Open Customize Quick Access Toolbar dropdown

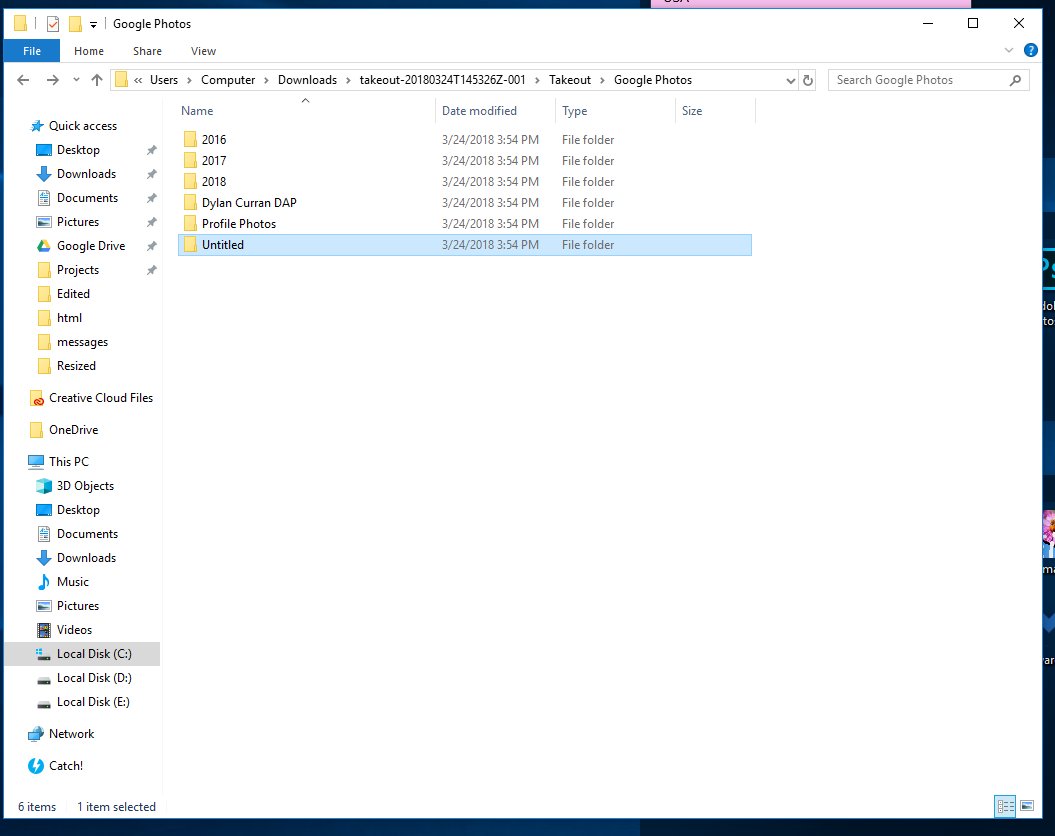coord(94,24)
